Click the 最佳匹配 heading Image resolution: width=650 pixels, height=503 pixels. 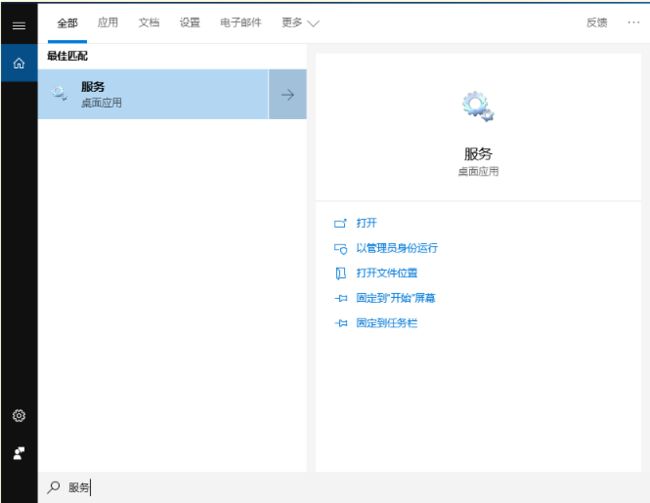(x=67, y=56)
